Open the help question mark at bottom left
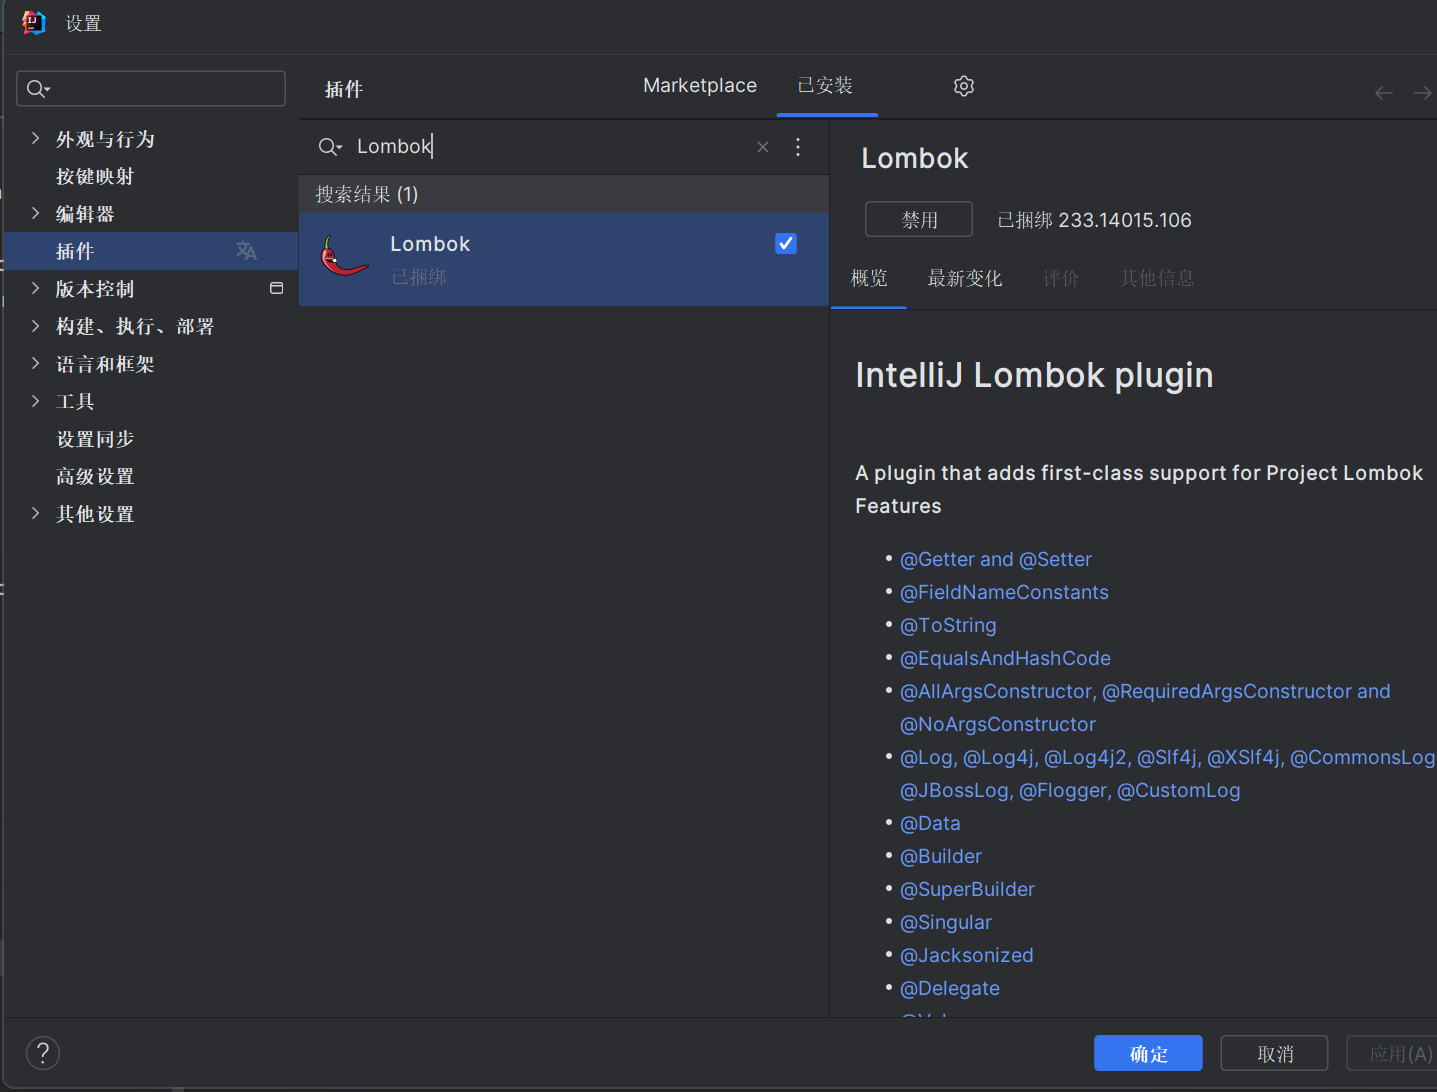 [x=42, y=1053]
